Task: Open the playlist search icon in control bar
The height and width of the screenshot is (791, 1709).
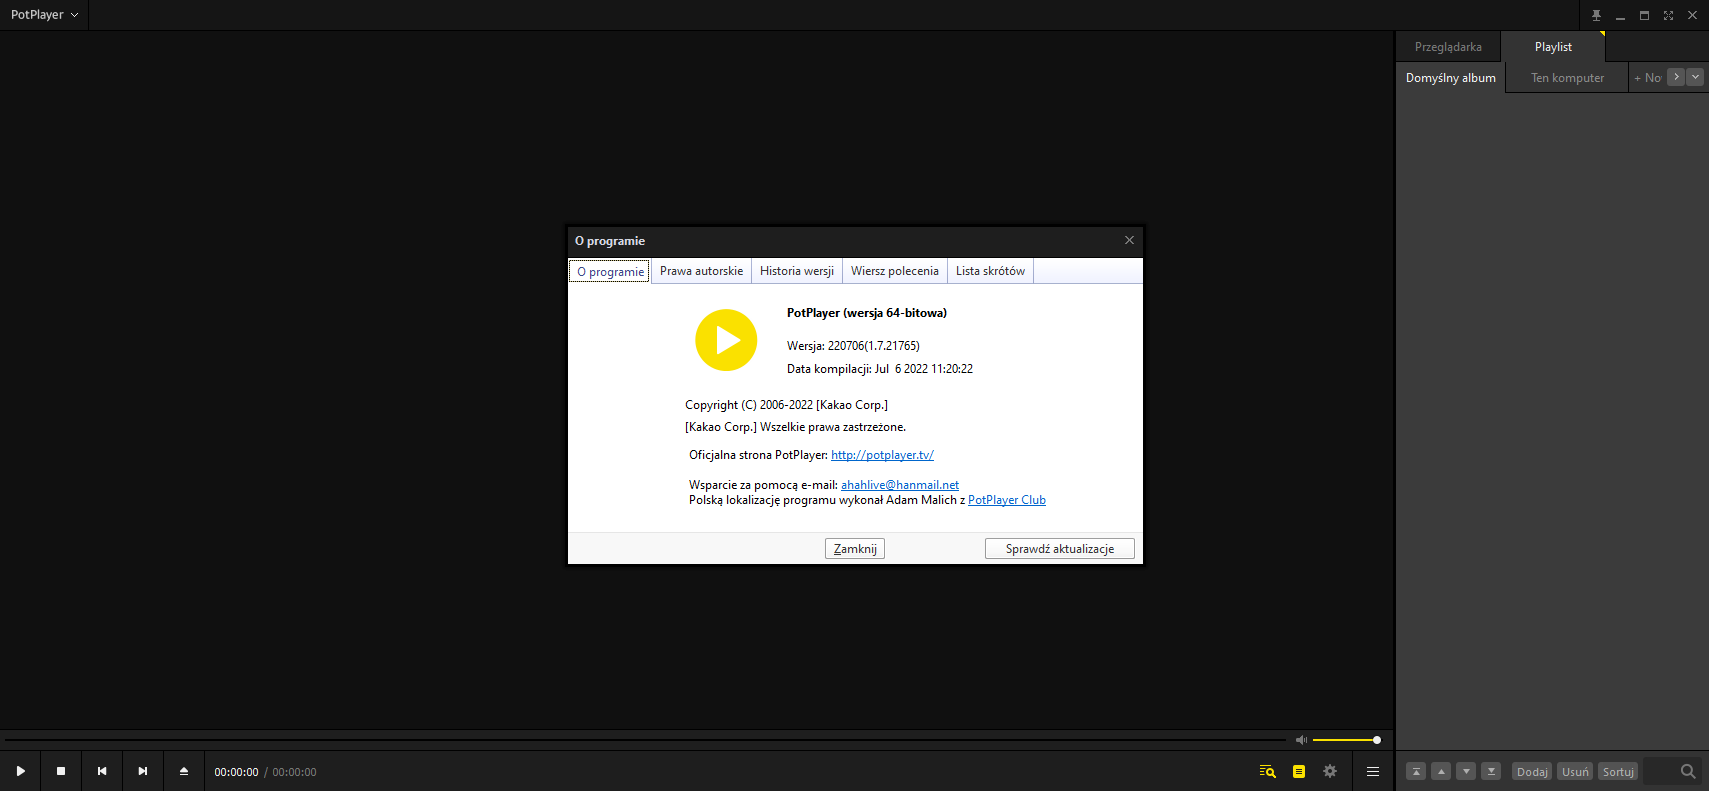Action: pos(1267,771)
